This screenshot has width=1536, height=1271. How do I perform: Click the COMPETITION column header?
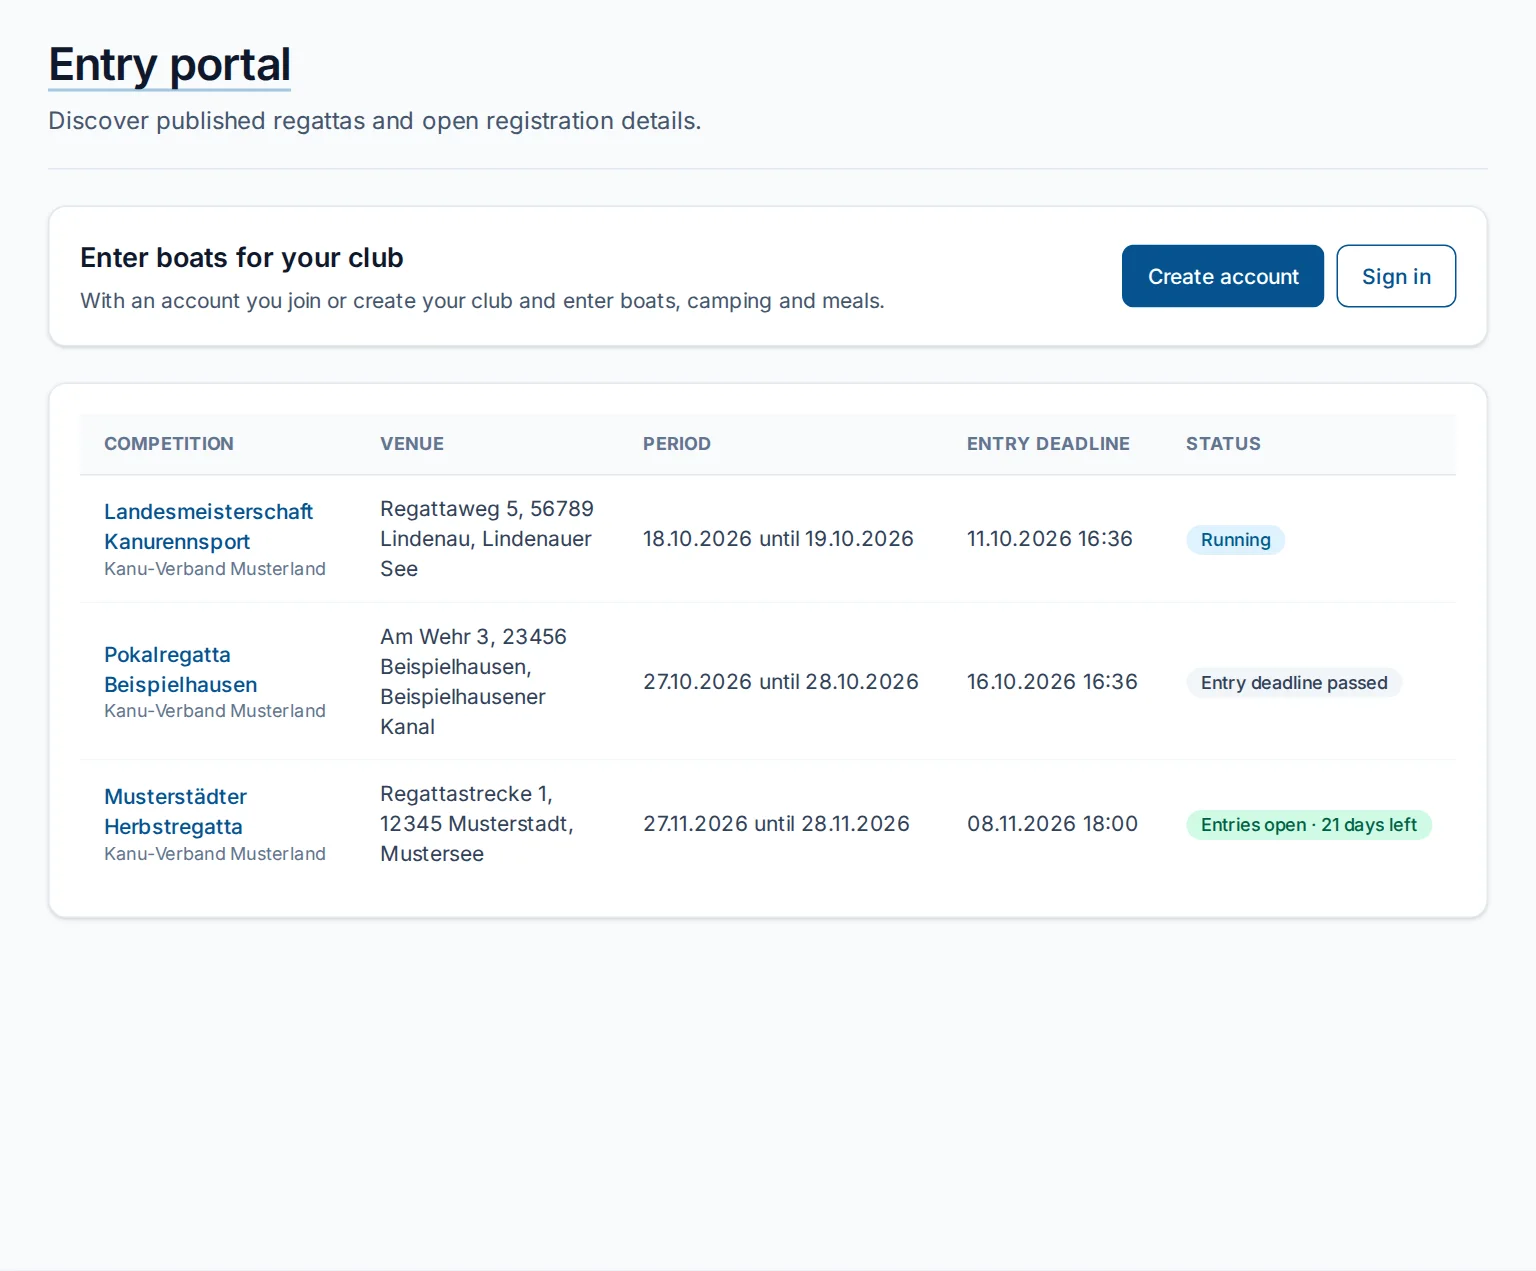coord(169,444)
